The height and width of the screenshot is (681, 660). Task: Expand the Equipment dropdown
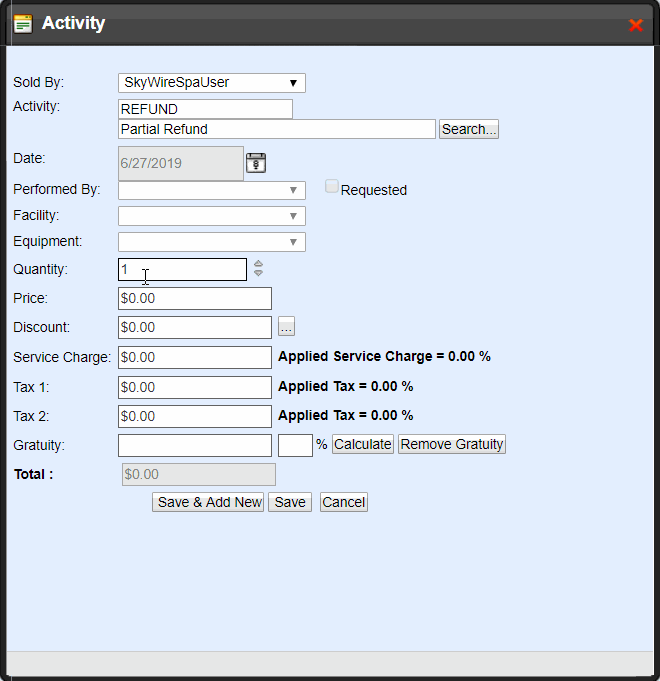coord(211,242)
